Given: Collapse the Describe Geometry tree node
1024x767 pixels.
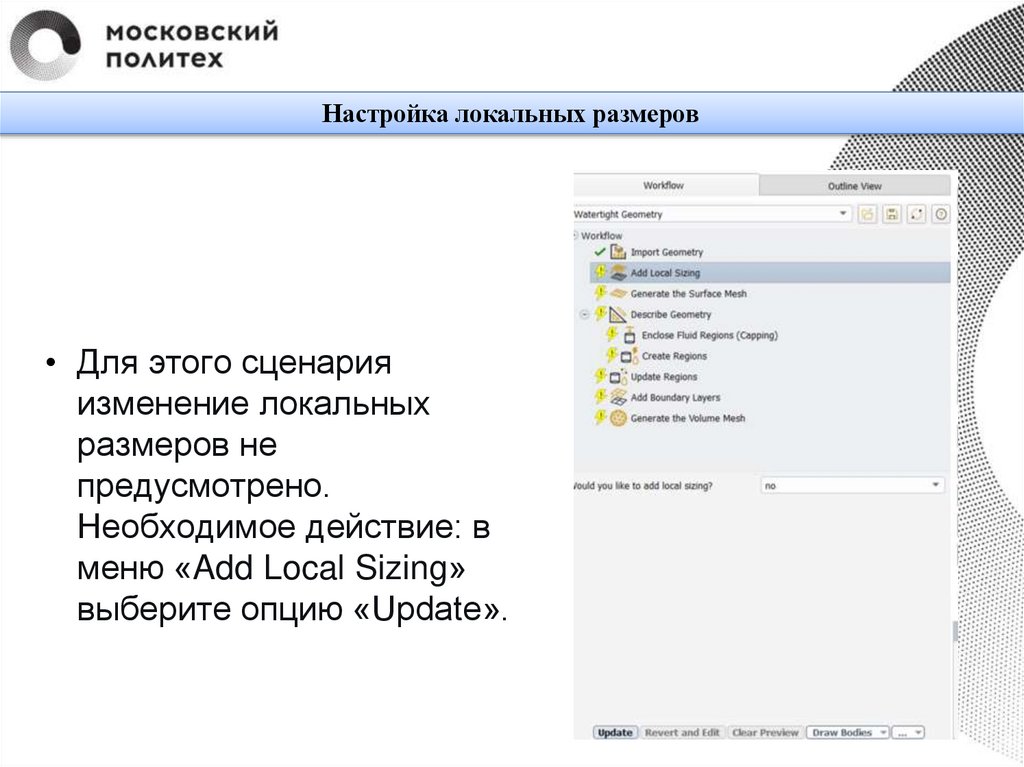Looking at the screenshot, I should pyautogui.click(x=584, y=314).
